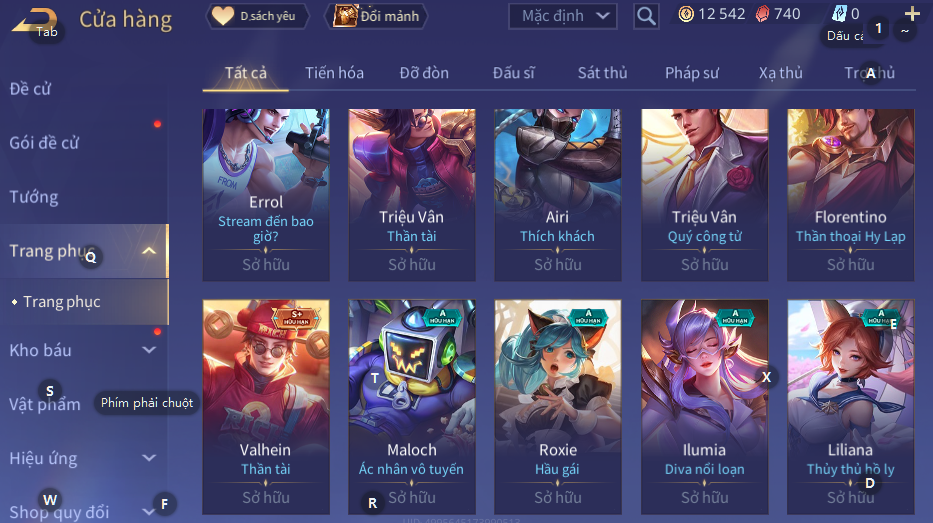The image size is (933, 523).
Task: Click the back arrow logo icon
Action: point(35,20)
